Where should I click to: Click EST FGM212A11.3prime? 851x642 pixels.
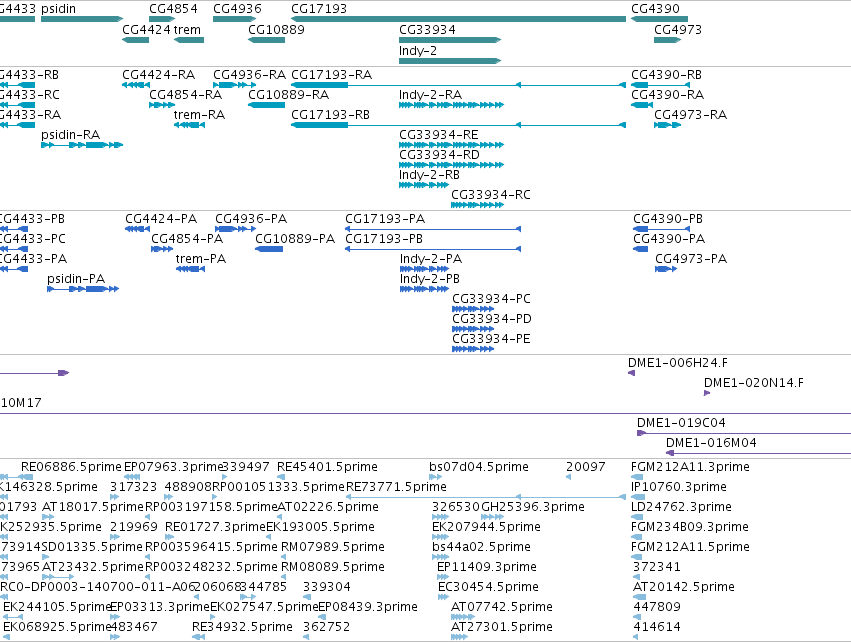tap(690, 467)
